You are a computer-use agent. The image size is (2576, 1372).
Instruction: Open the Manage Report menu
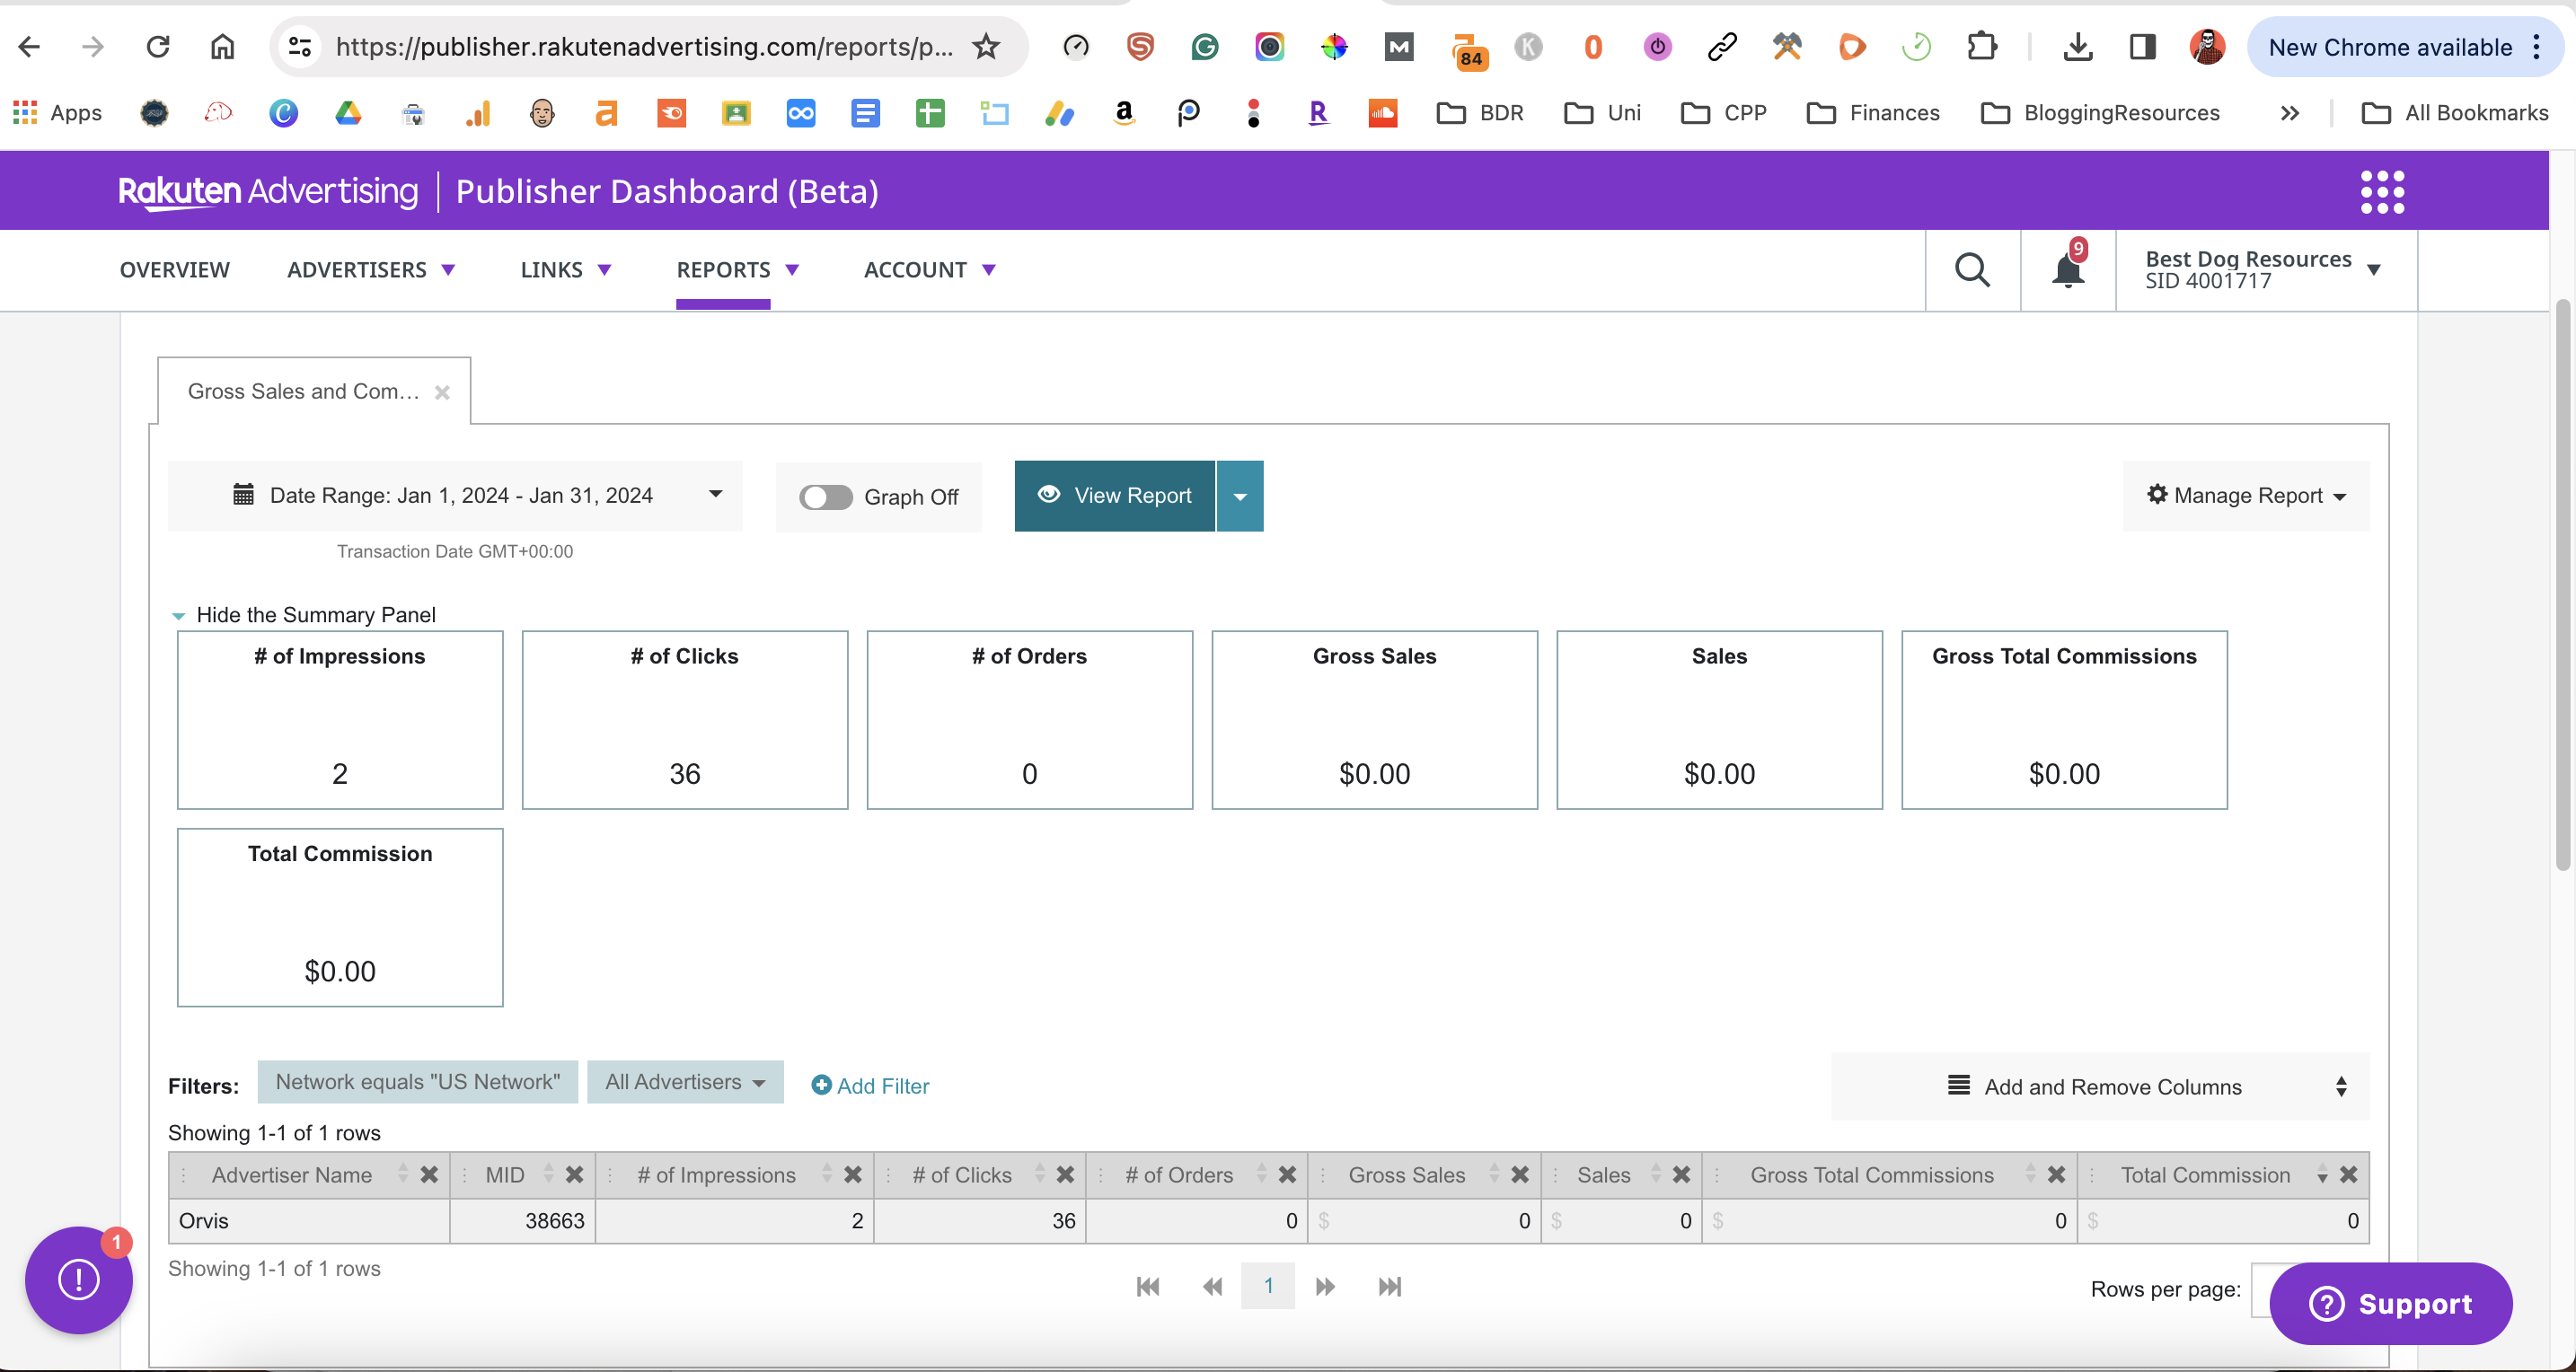[x=2246, y=496]
